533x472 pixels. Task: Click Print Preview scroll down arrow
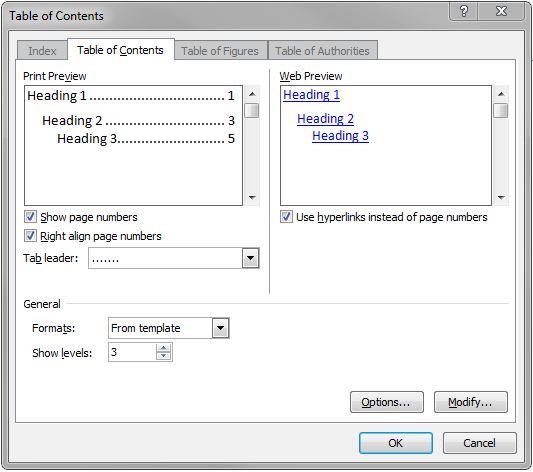(252, 197)
